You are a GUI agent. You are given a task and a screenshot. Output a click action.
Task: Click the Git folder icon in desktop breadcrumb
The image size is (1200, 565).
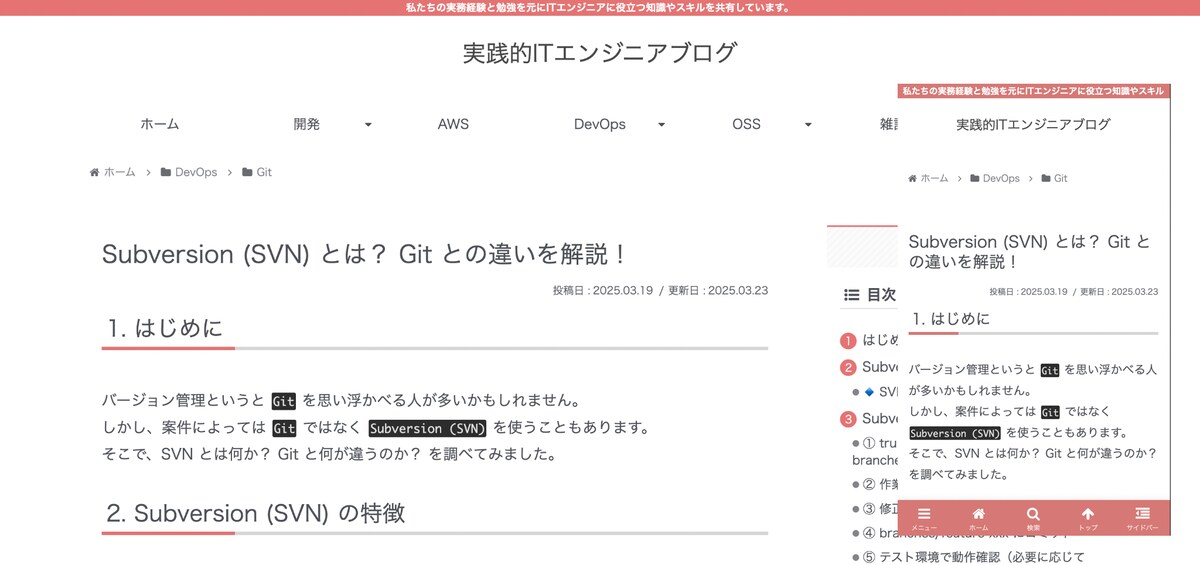247,172
